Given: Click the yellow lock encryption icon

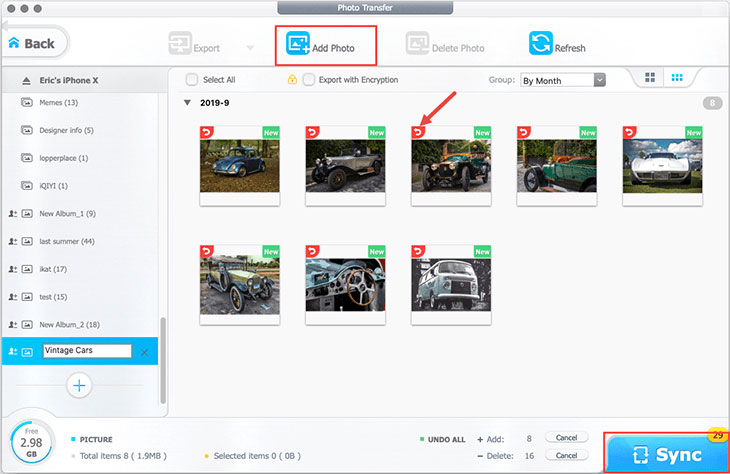Looking at the screenshot, I should (x=292, y=79).
